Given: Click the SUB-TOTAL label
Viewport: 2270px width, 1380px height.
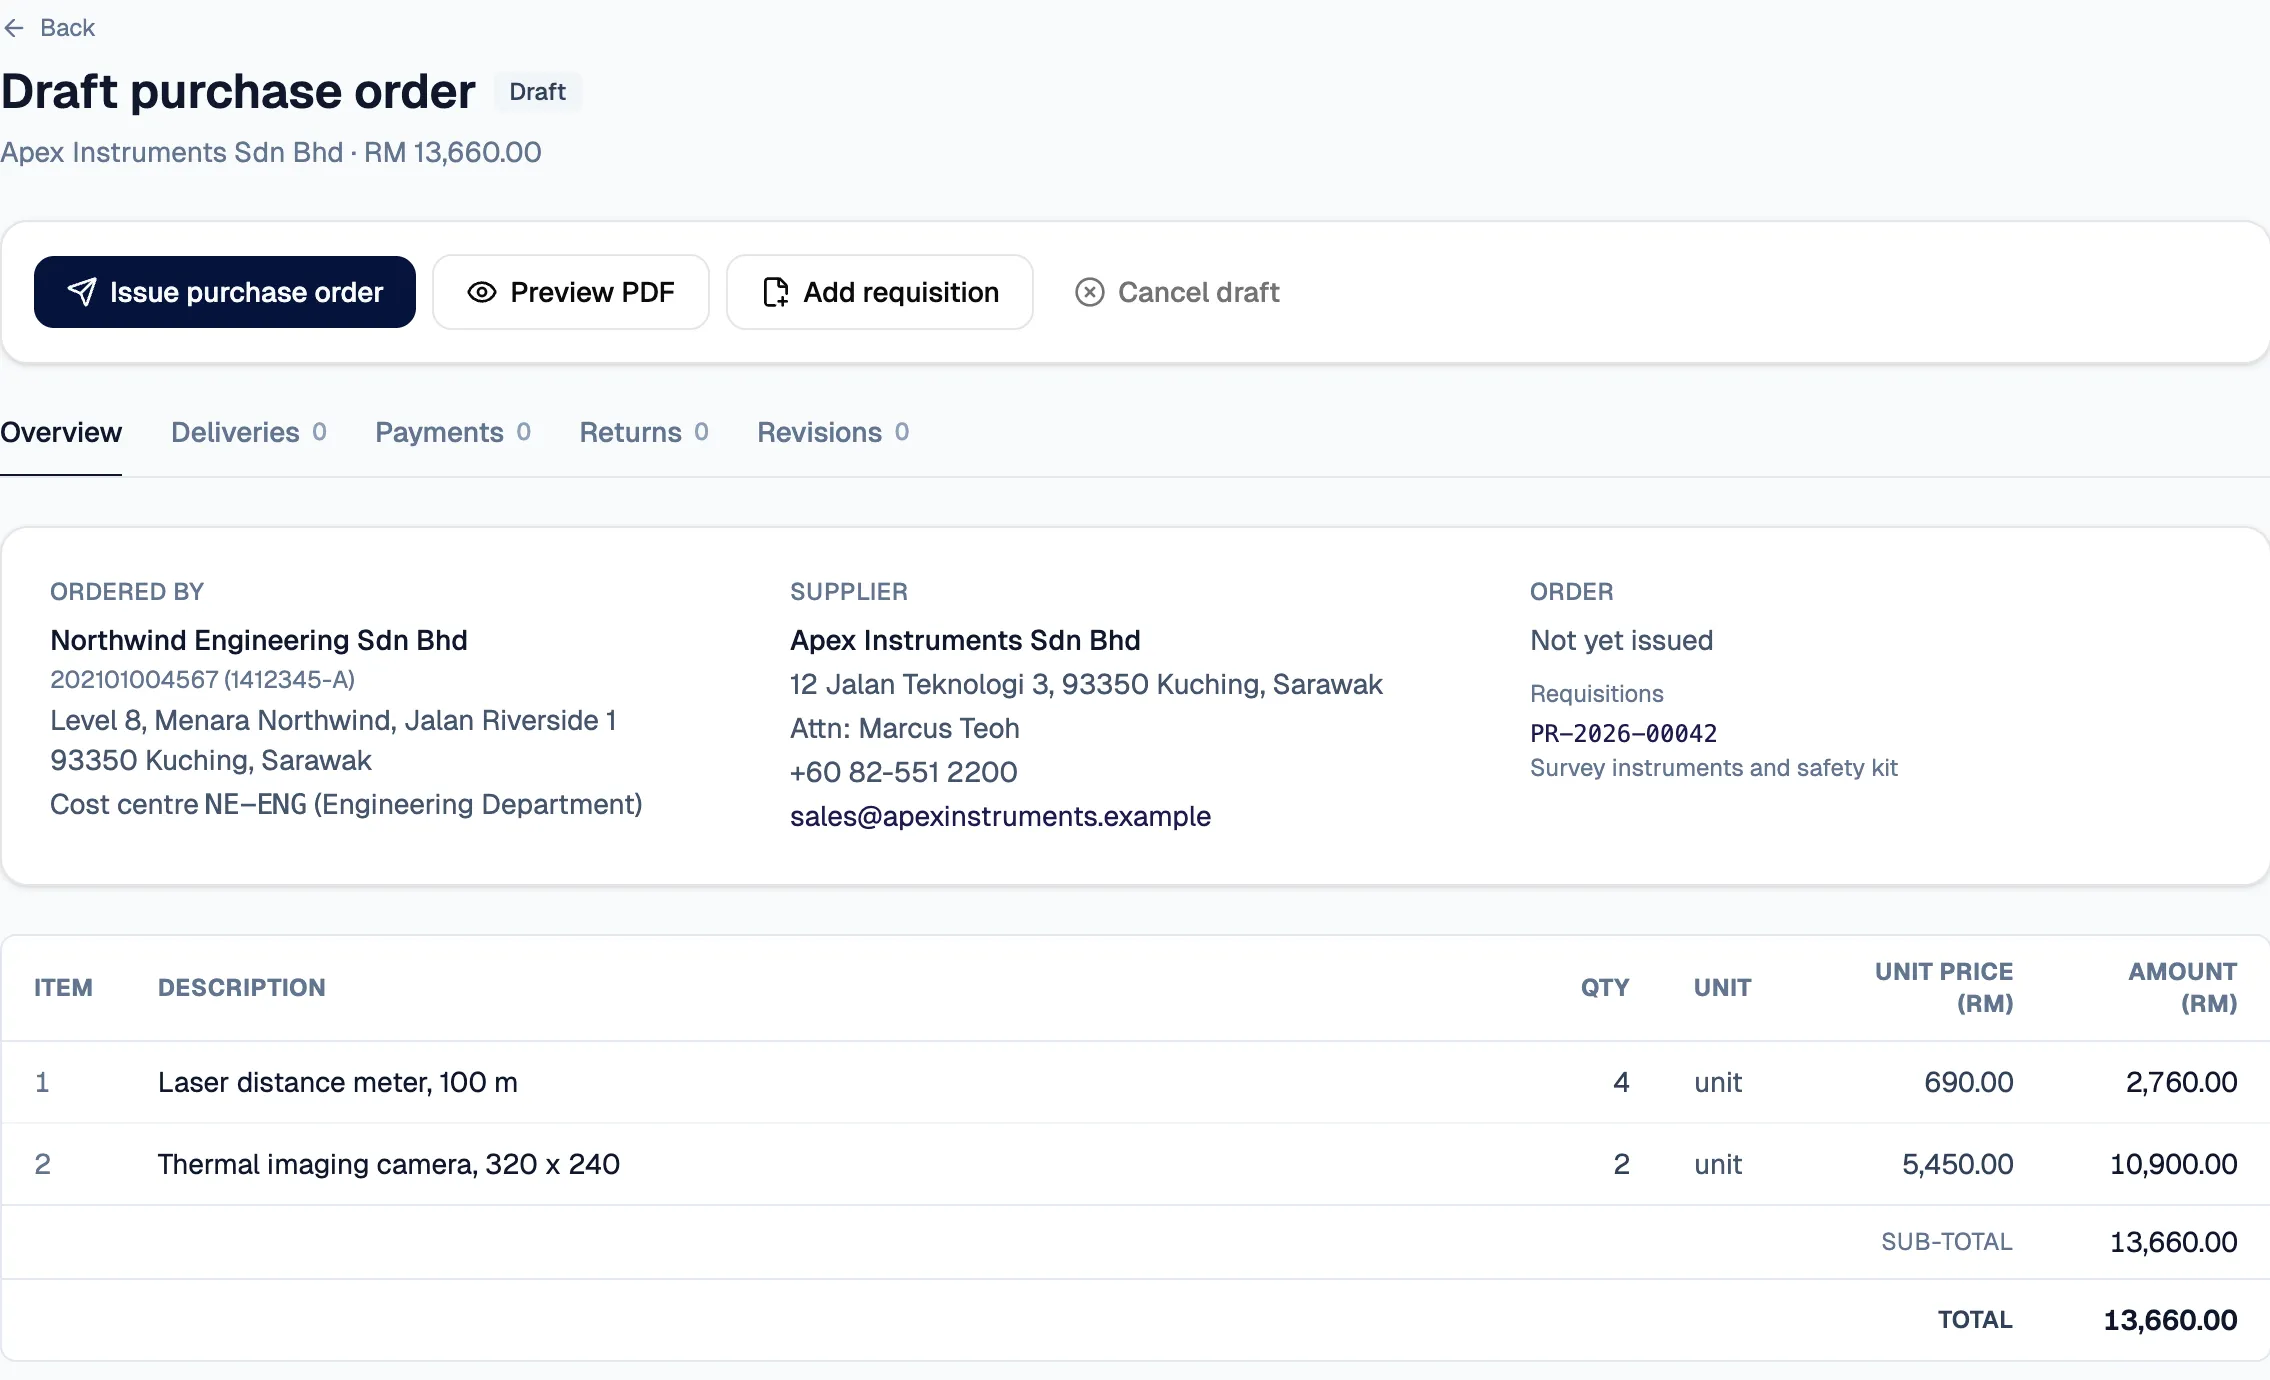Looking at the screenshot, I should pyautogui.click(x=1946, y=1242).
